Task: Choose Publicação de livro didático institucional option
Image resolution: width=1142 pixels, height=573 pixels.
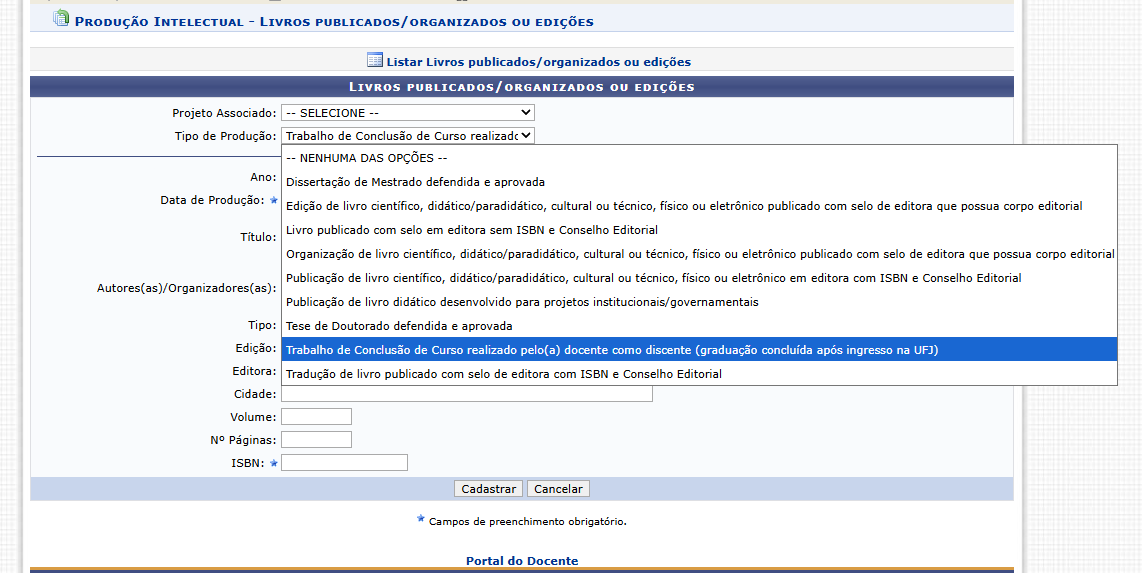Action: tap(699, 302)
